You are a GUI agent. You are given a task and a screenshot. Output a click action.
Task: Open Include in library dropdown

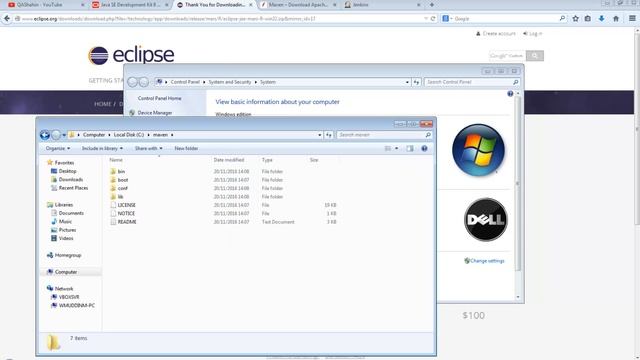click(x=102, y=149)
